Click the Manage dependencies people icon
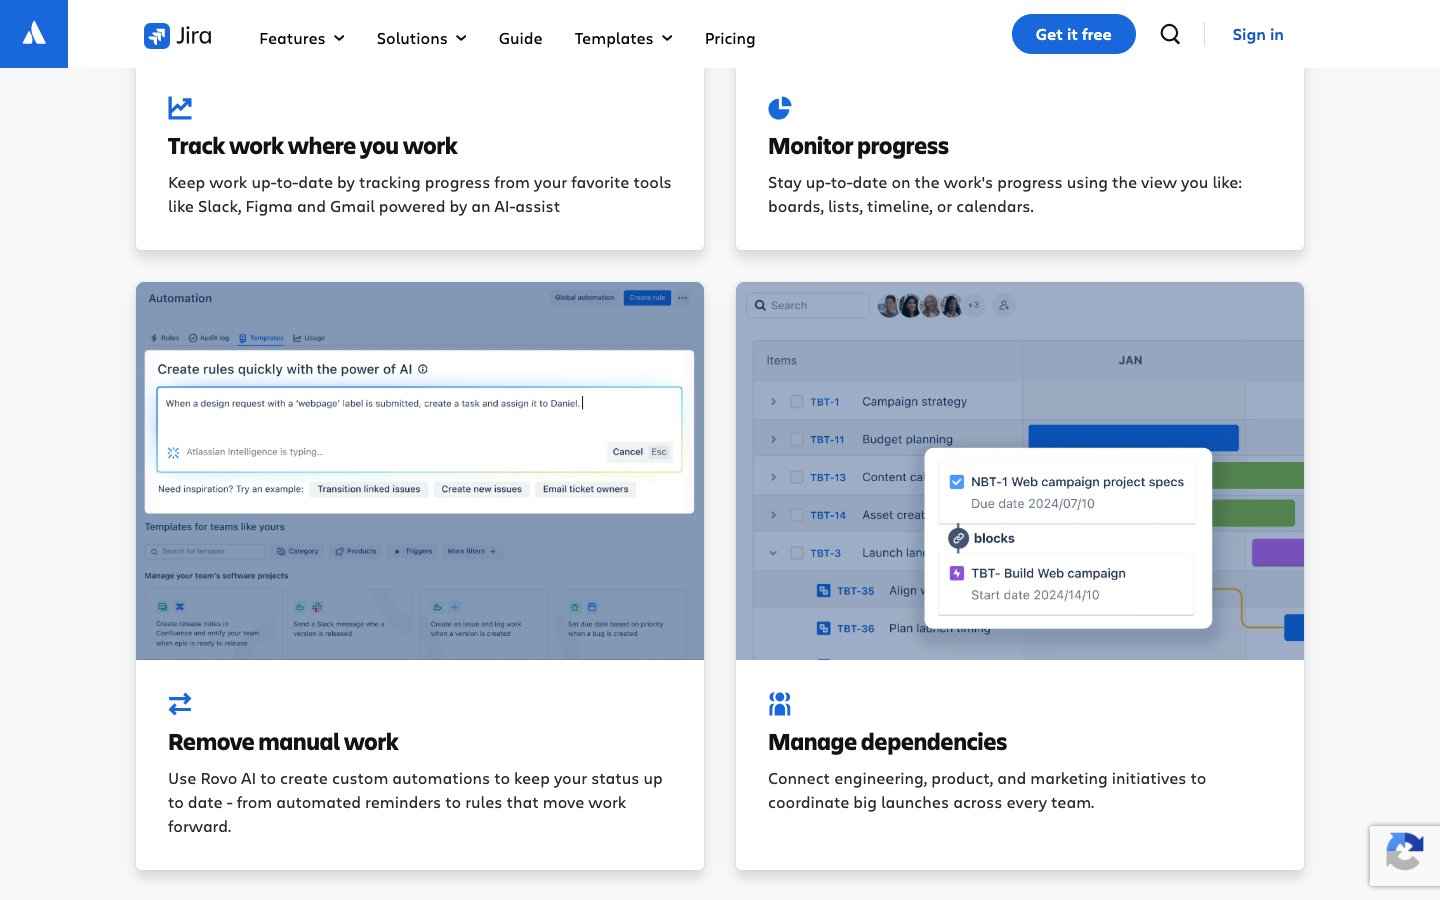 tap(780, 704)
